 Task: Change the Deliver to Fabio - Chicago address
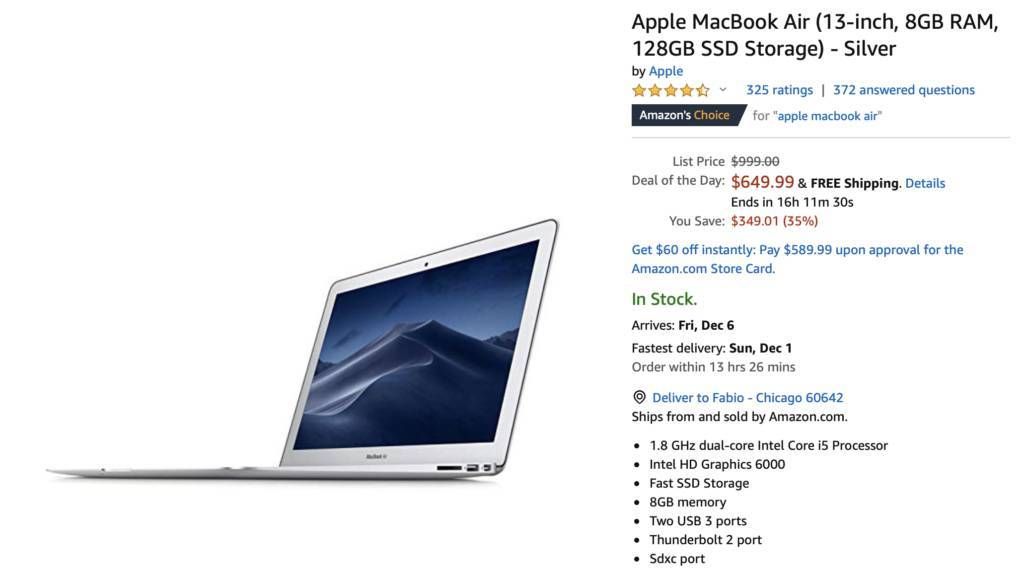[747, 398]
